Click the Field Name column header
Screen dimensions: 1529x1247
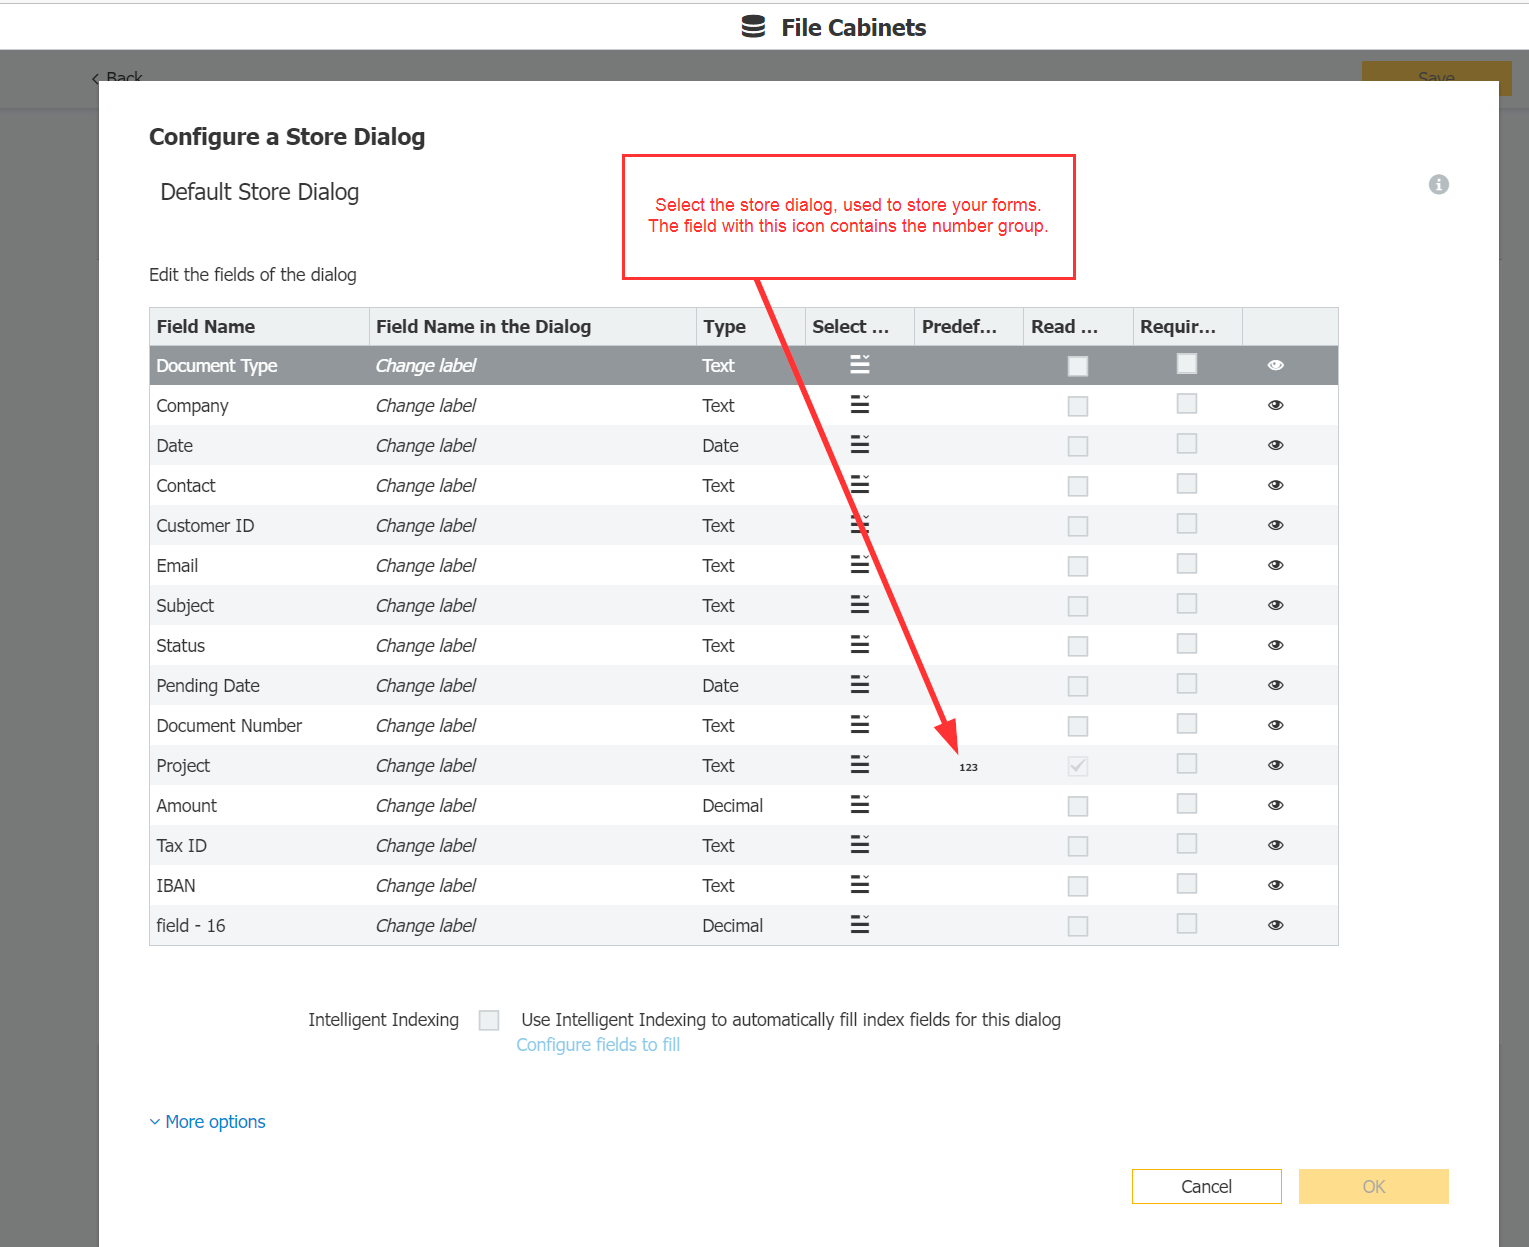pyautogui.click(x=206, y=327)
